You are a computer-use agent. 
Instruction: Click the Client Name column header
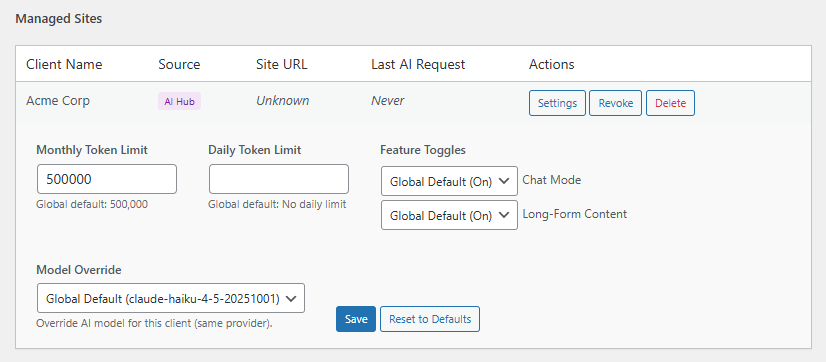pyautogui.click(x=64, y=64)
